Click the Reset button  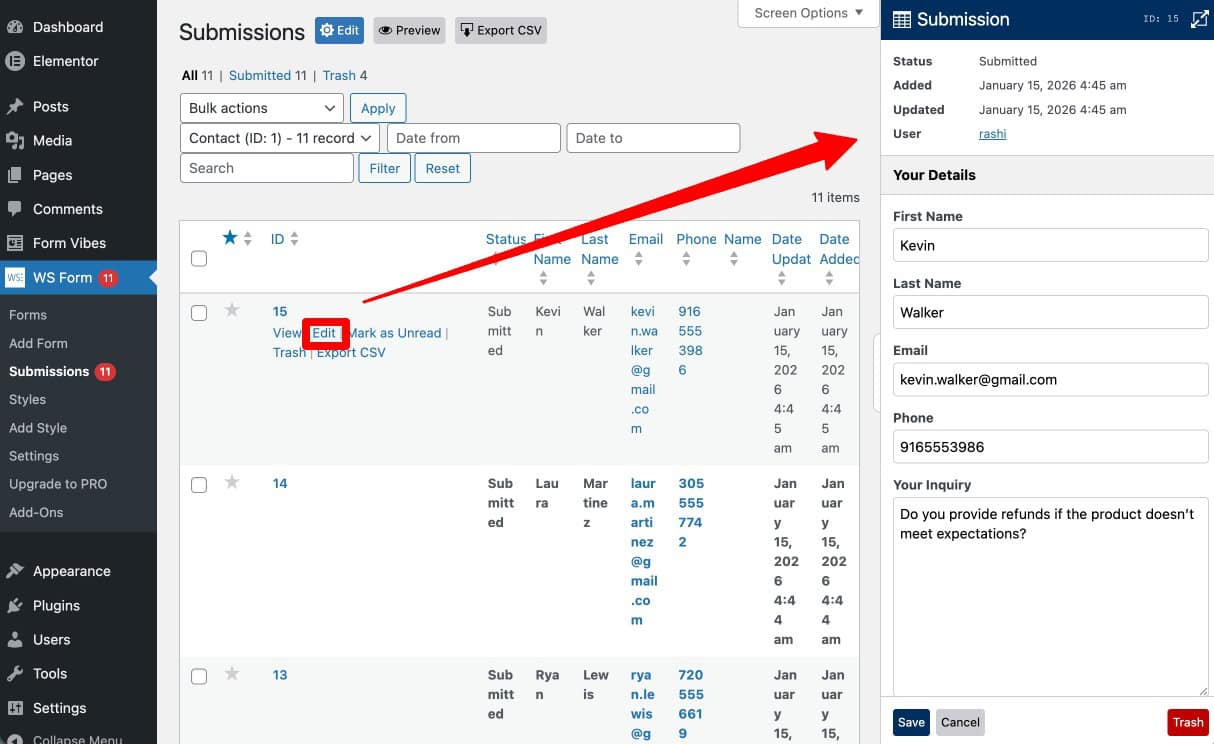click(x=442, y=168)
